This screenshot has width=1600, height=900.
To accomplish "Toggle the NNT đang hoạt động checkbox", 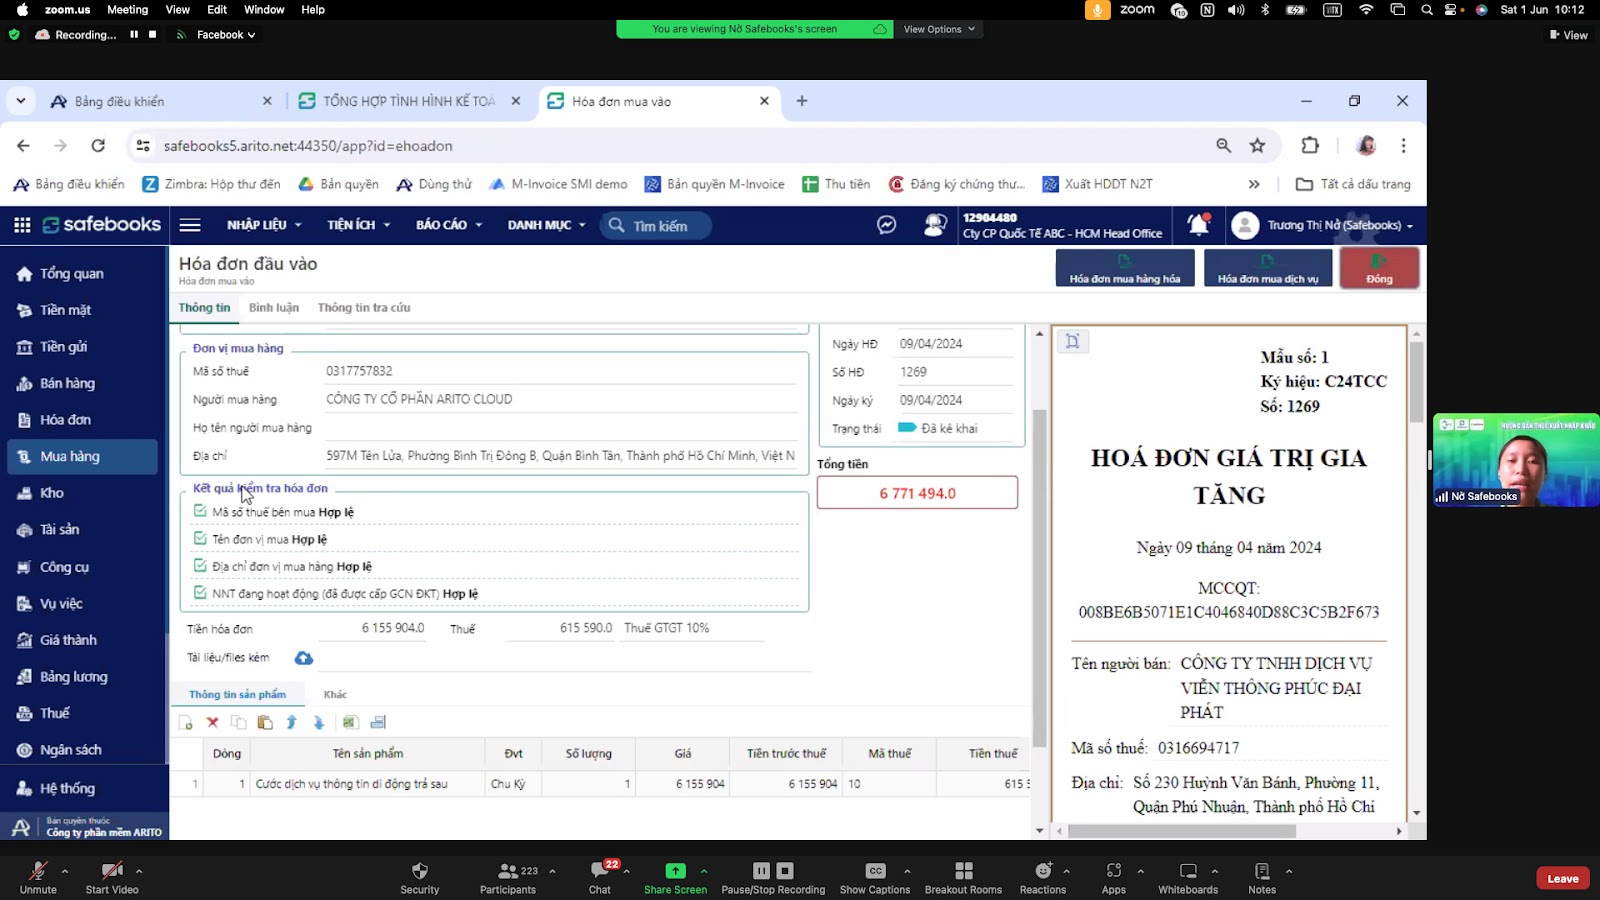I will tap(200, 592).
